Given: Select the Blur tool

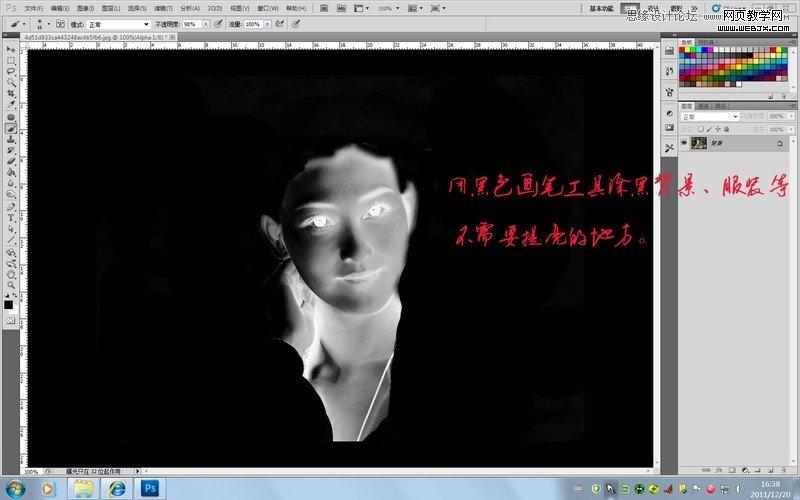Looking at the screenshot, I should [x=10, y=183].
